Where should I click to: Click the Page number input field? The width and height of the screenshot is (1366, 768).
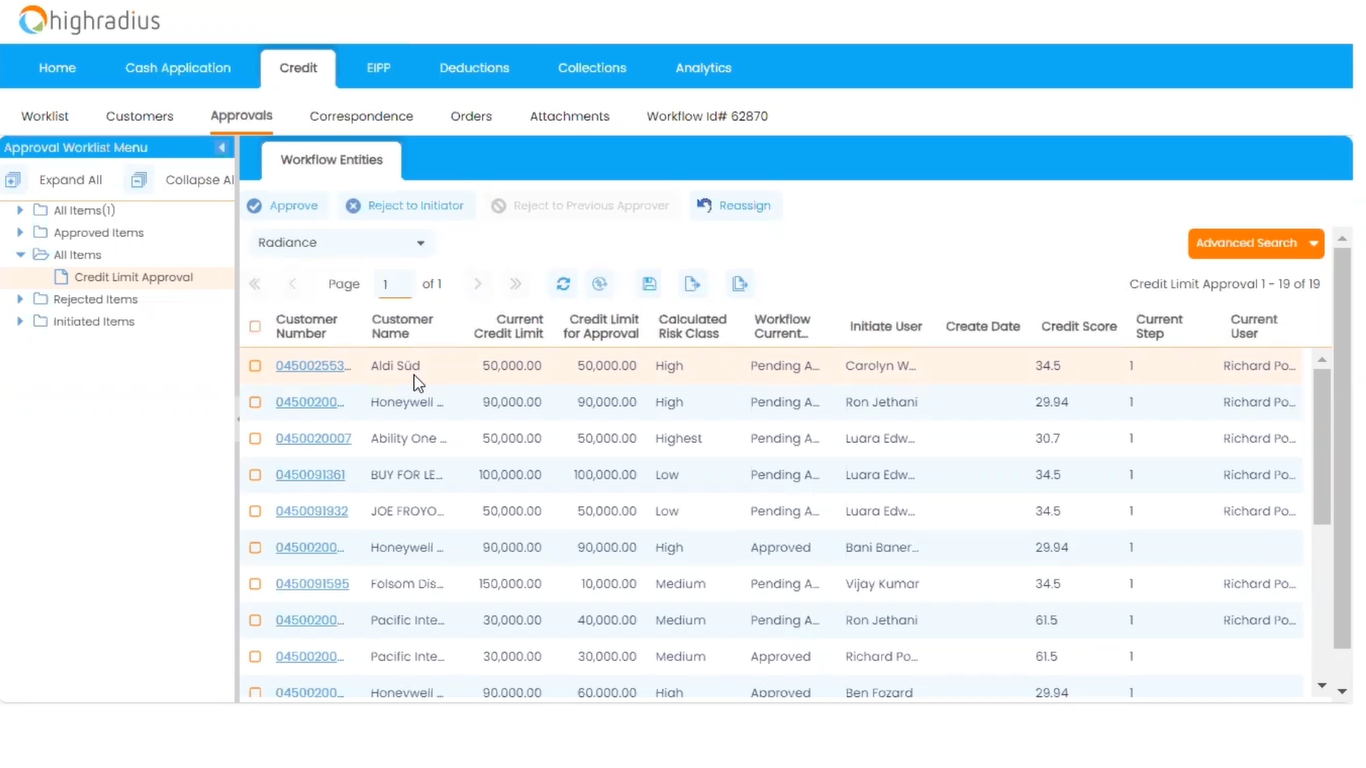pyautogui.click(x=393, y=283)
